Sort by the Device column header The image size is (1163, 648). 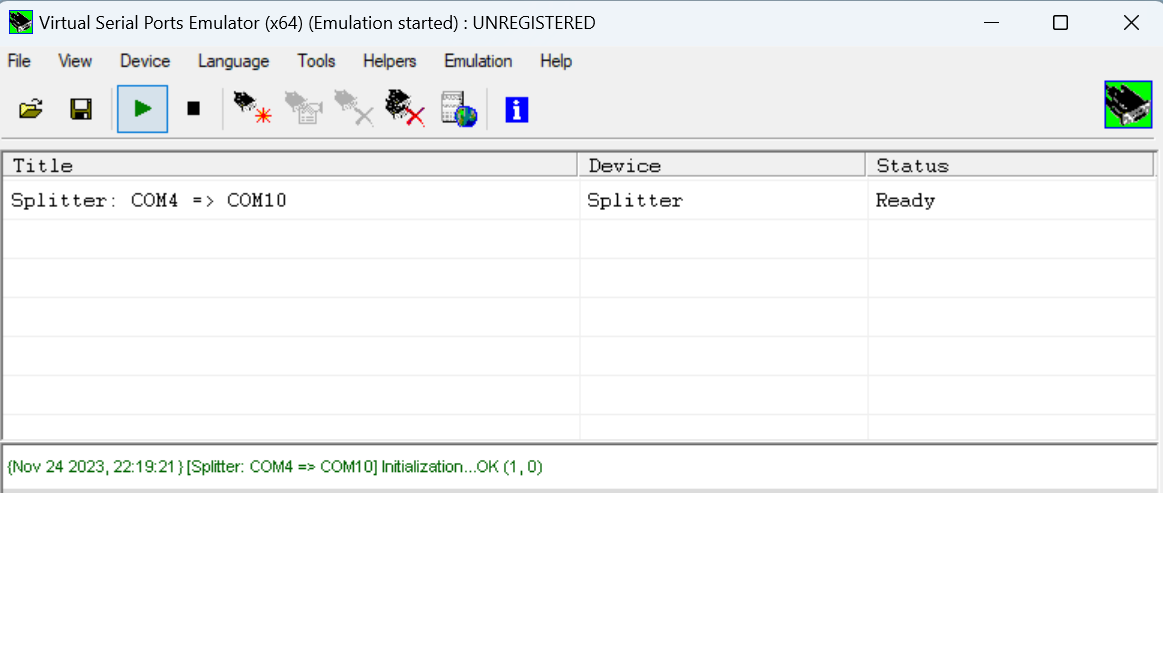pyautogui.click(x=722, y=165)
